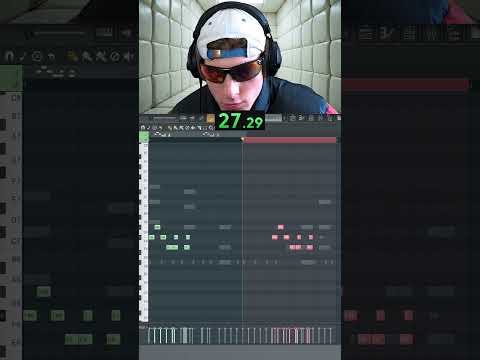The height and width of the screenshot is (360, 480).
Task: Select the rightmost red note in the lowest row
Action: pyautogui.click(x=310, y=247)
